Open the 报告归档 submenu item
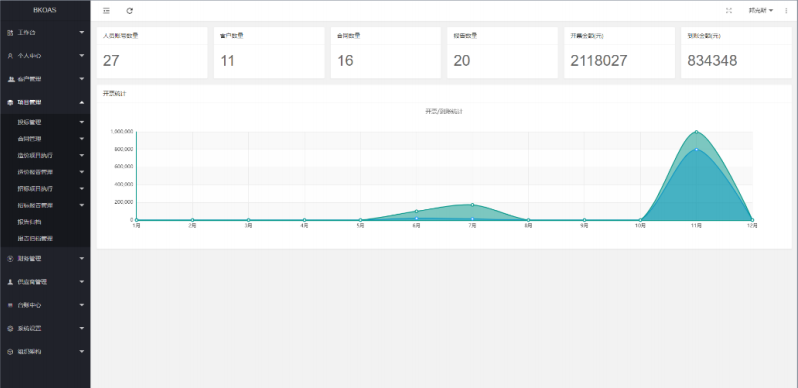Viewport: 798px width, 388px height. 30,222
